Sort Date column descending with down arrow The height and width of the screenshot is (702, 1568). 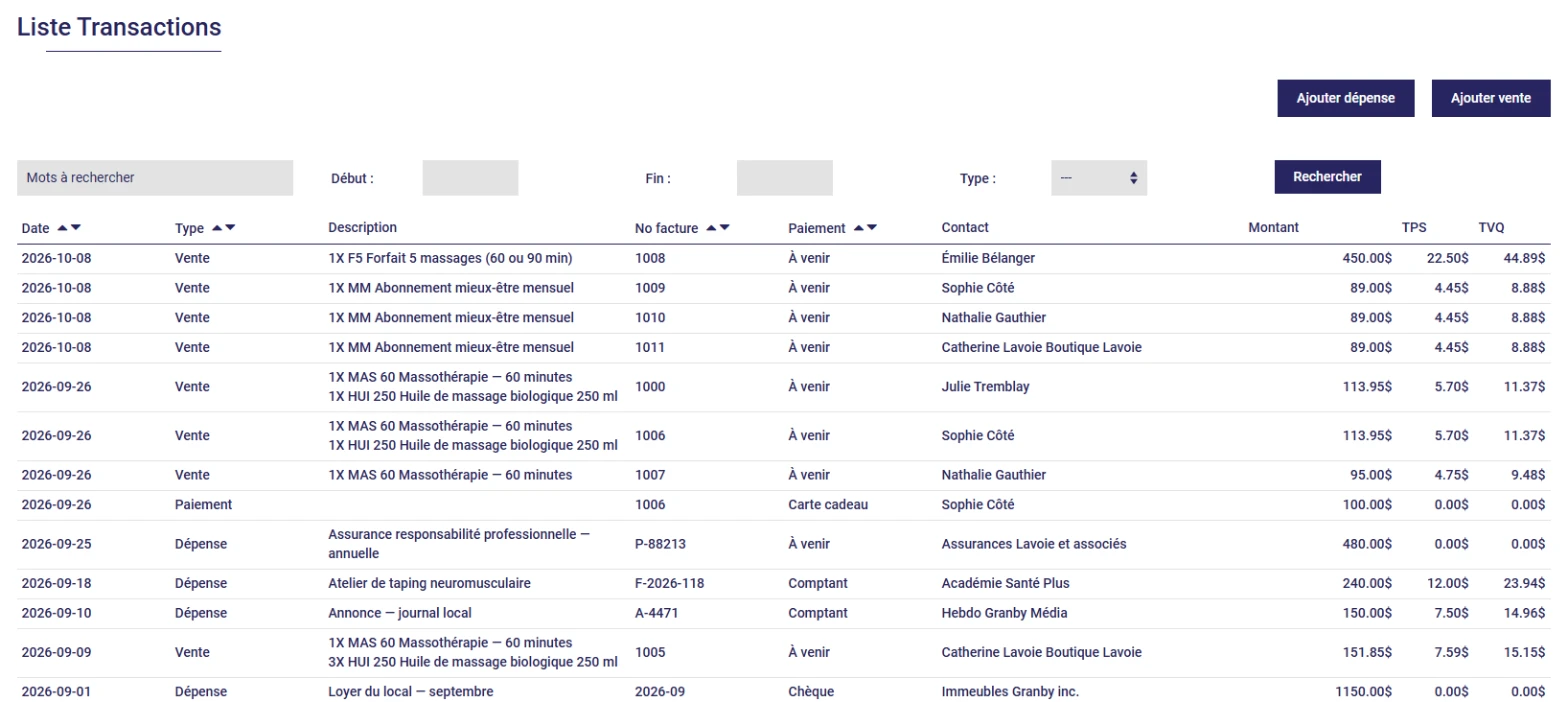(x=76, y=228)
